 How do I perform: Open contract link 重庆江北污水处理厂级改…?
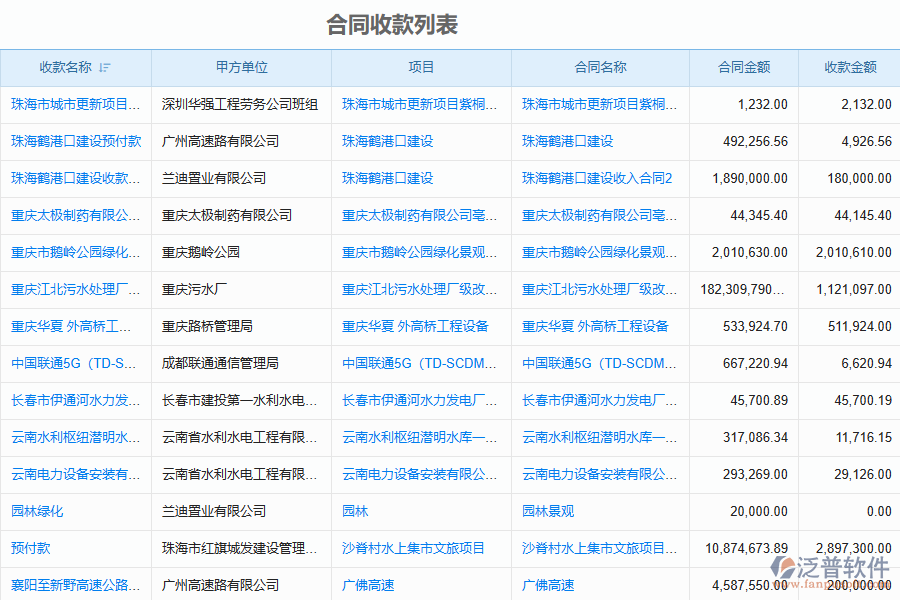pyautogui.click(x=599, y=289)
